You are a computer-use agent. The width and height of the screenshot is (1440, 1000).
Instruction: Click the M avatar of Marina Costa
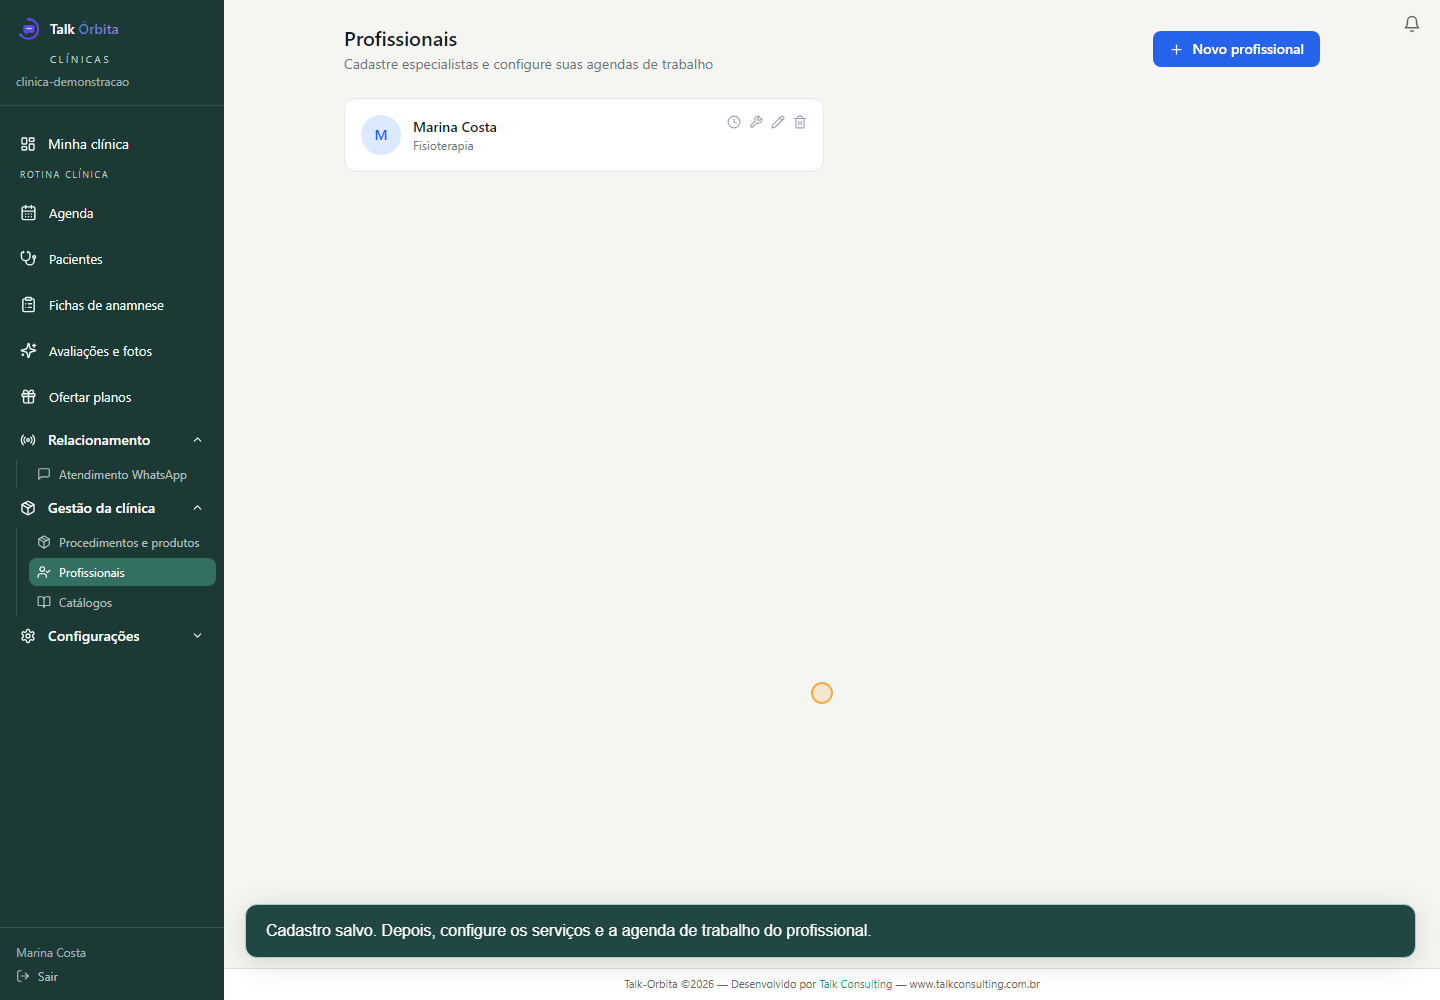(x=381, y=135)
